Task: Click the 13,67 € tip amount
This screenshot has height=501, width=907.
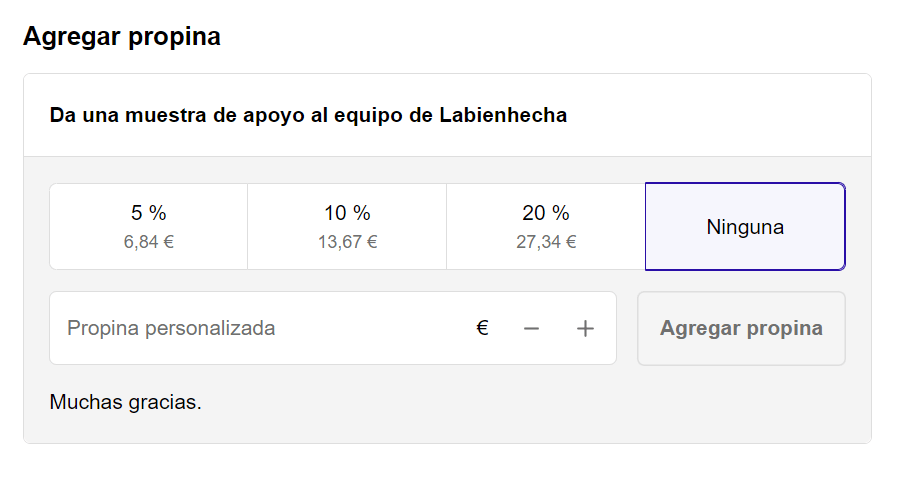Action: pyautogui.click(x=347, y=242)
